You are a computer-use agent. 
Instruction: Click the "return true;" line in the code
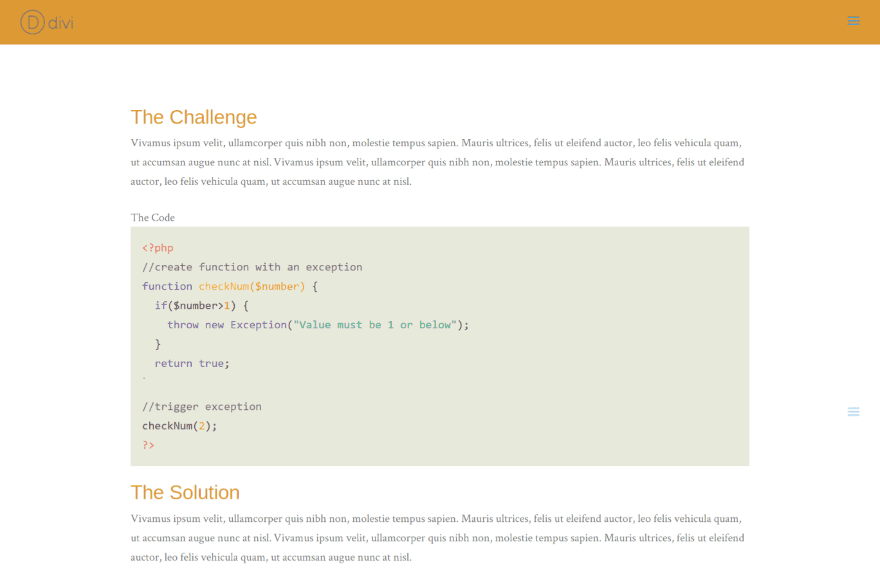pyautogui.click(x=192, y=363)
